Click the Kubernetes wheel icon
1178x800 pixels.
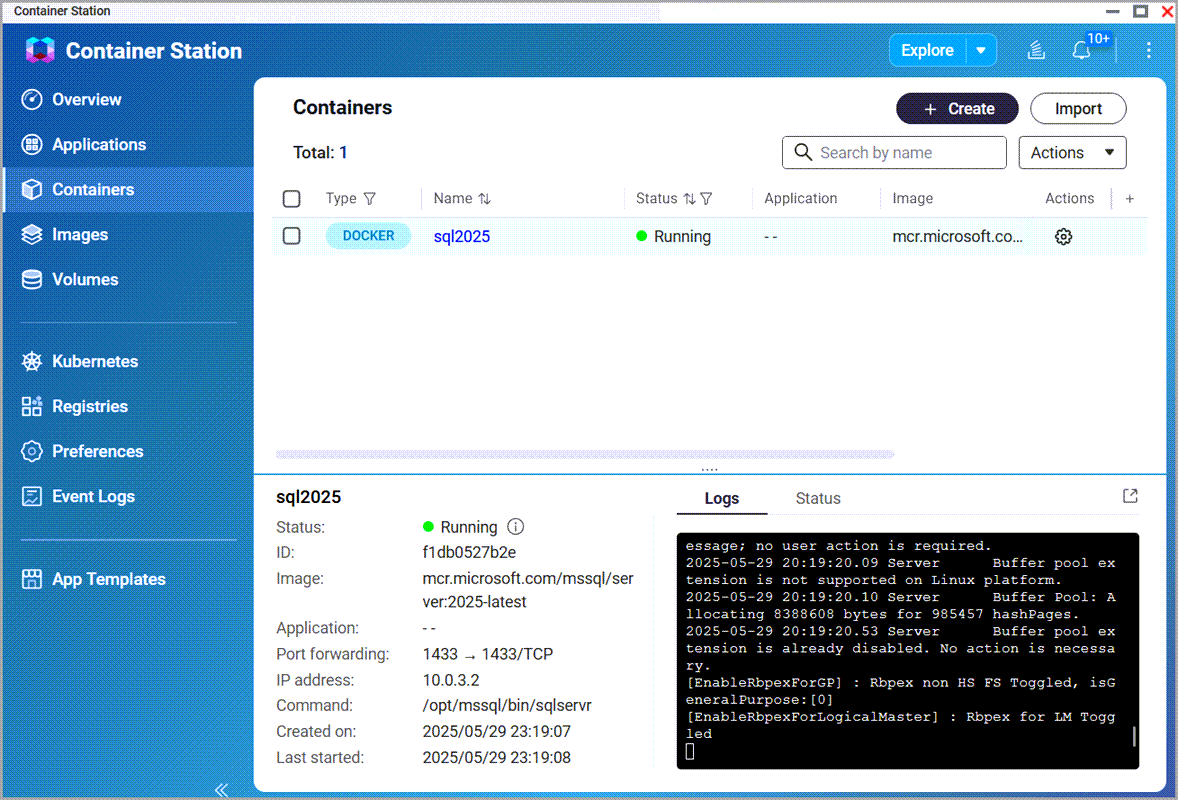[32, 361]
